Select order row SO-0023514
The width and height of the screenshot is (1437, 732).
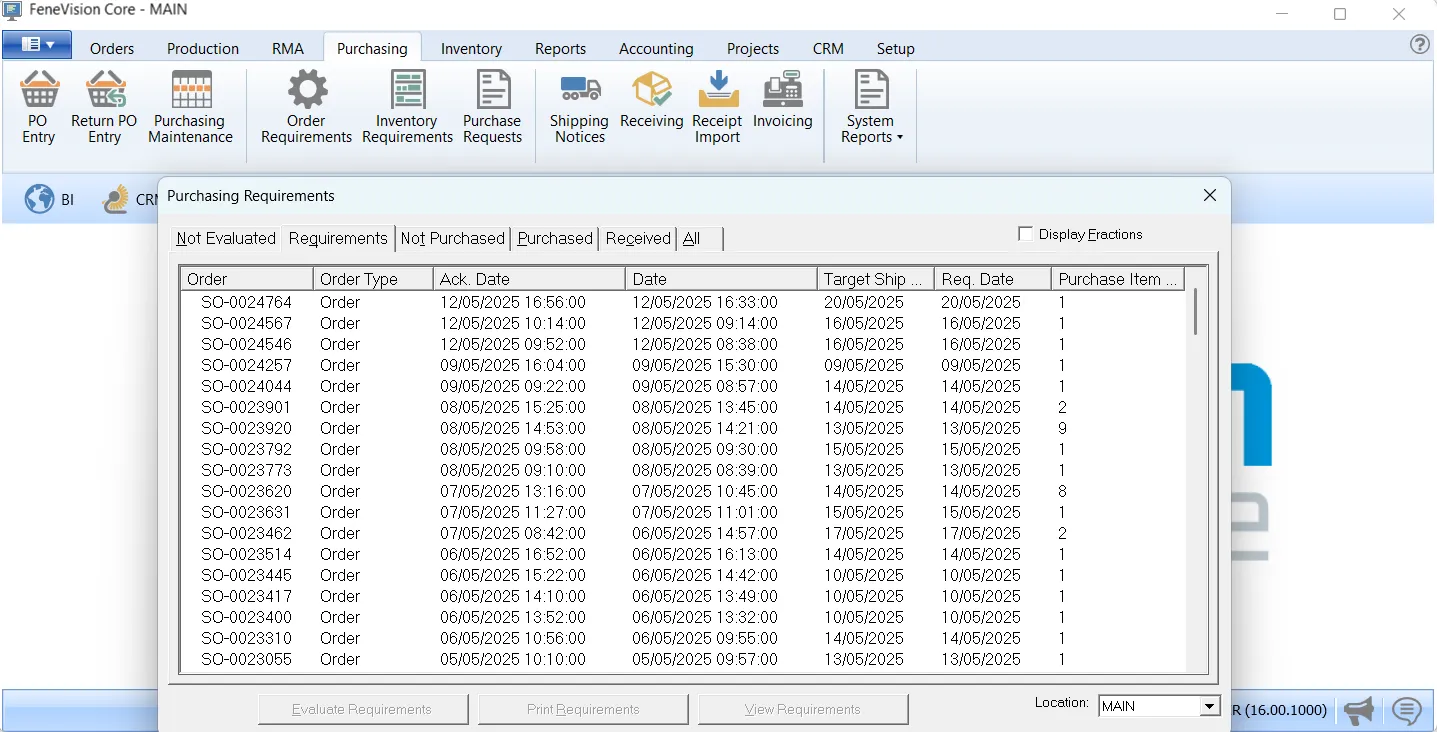tap(683, 554)
